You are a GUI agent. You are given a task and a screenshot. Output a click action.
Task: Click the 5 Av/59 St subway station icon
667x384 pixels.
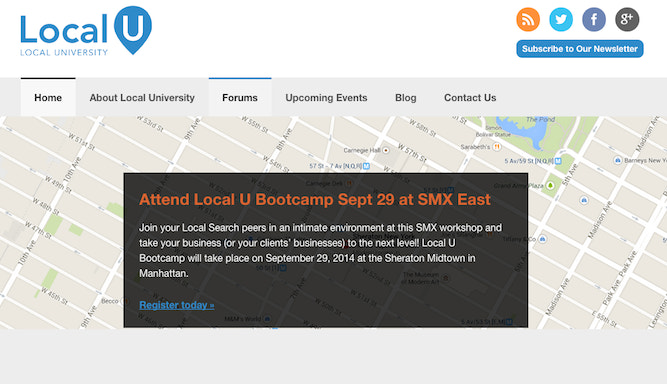558,161
